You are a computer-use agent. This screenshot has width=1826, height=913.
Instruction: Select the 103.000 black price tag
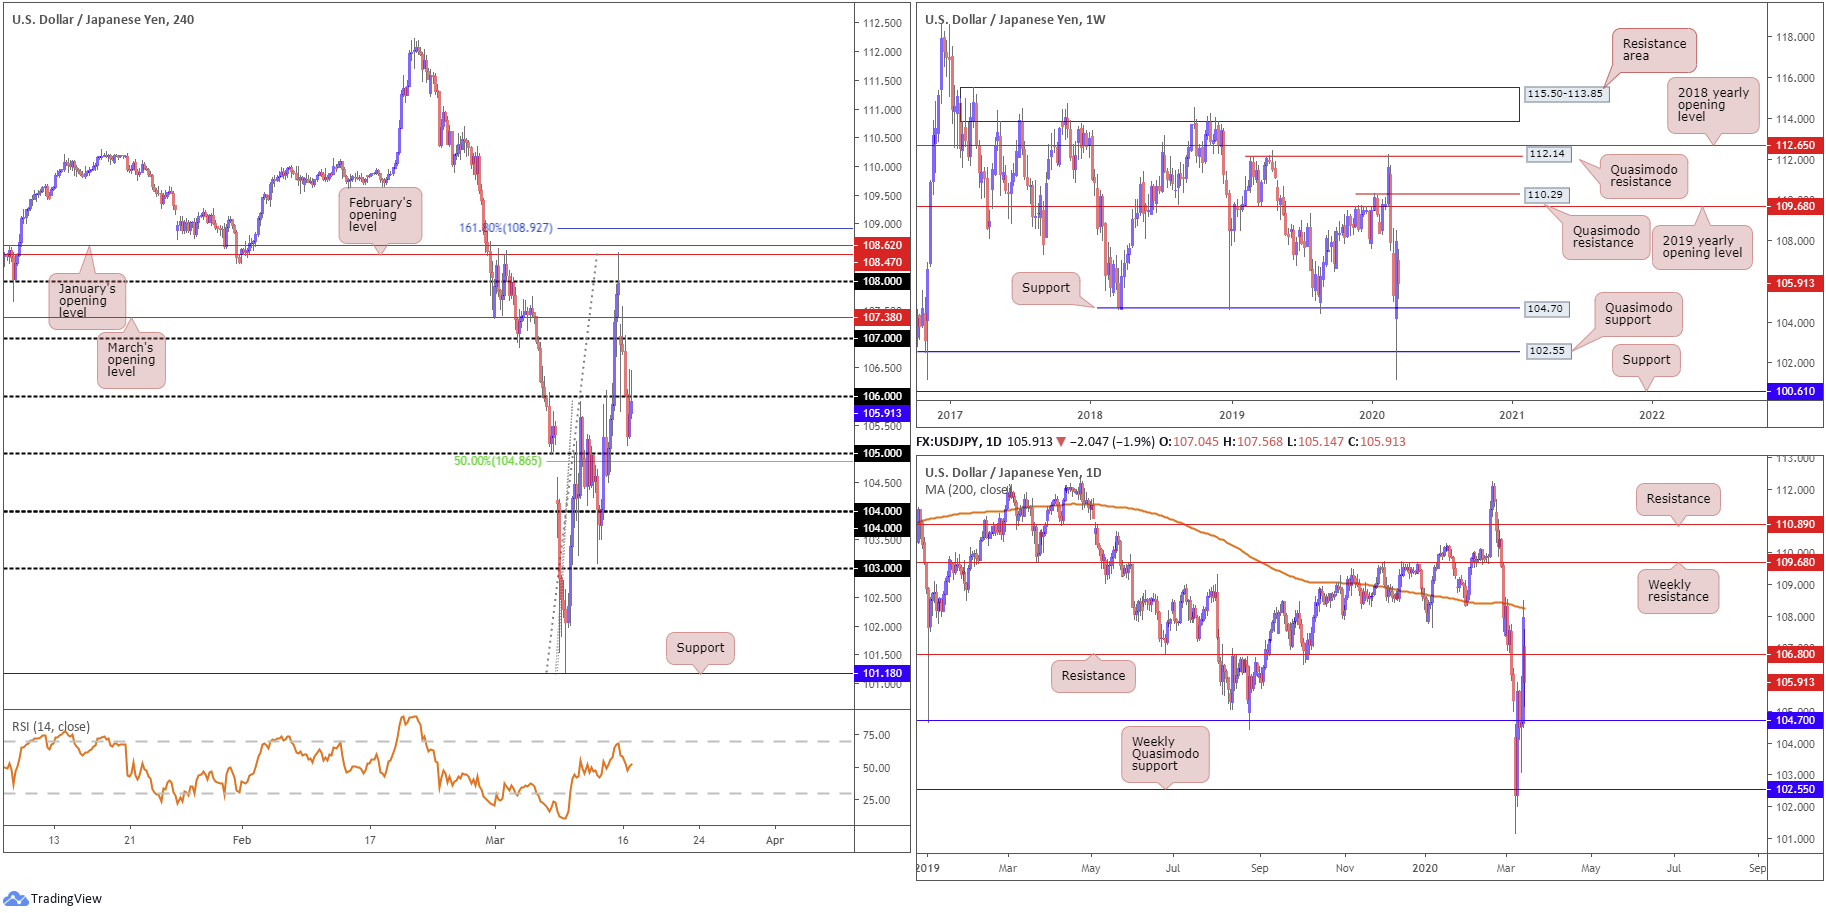(882, 568)
